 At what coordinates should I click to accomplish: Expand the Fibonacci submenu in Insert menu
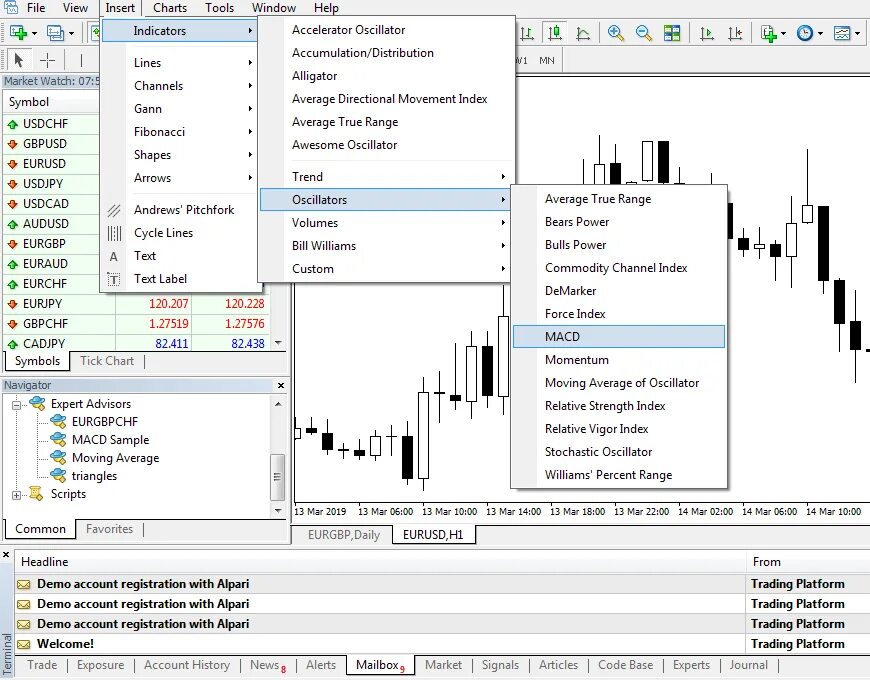point(181,131)
